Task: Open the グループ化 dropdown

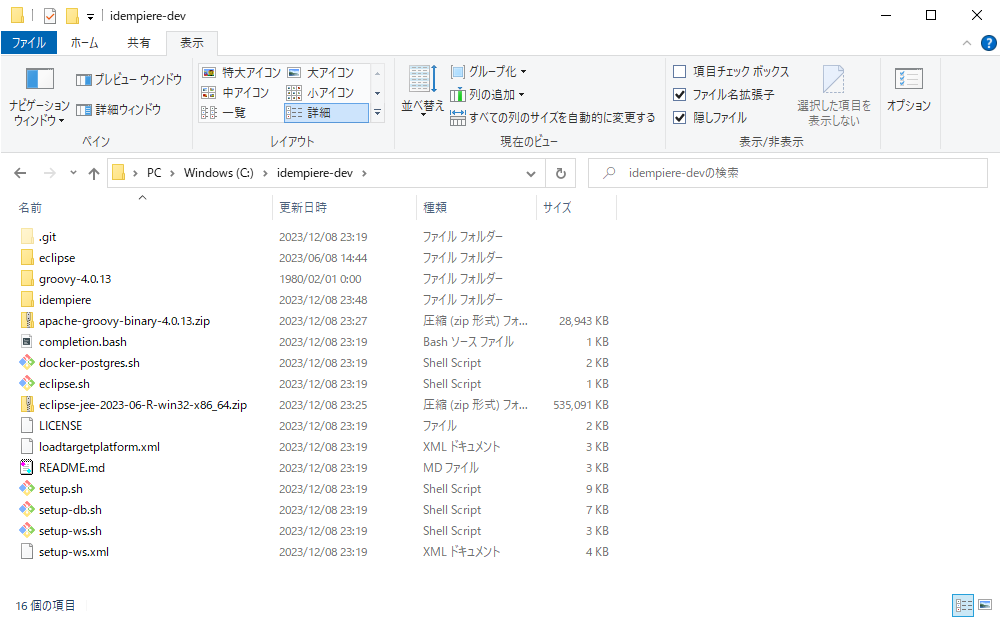Action: point(488,72)
